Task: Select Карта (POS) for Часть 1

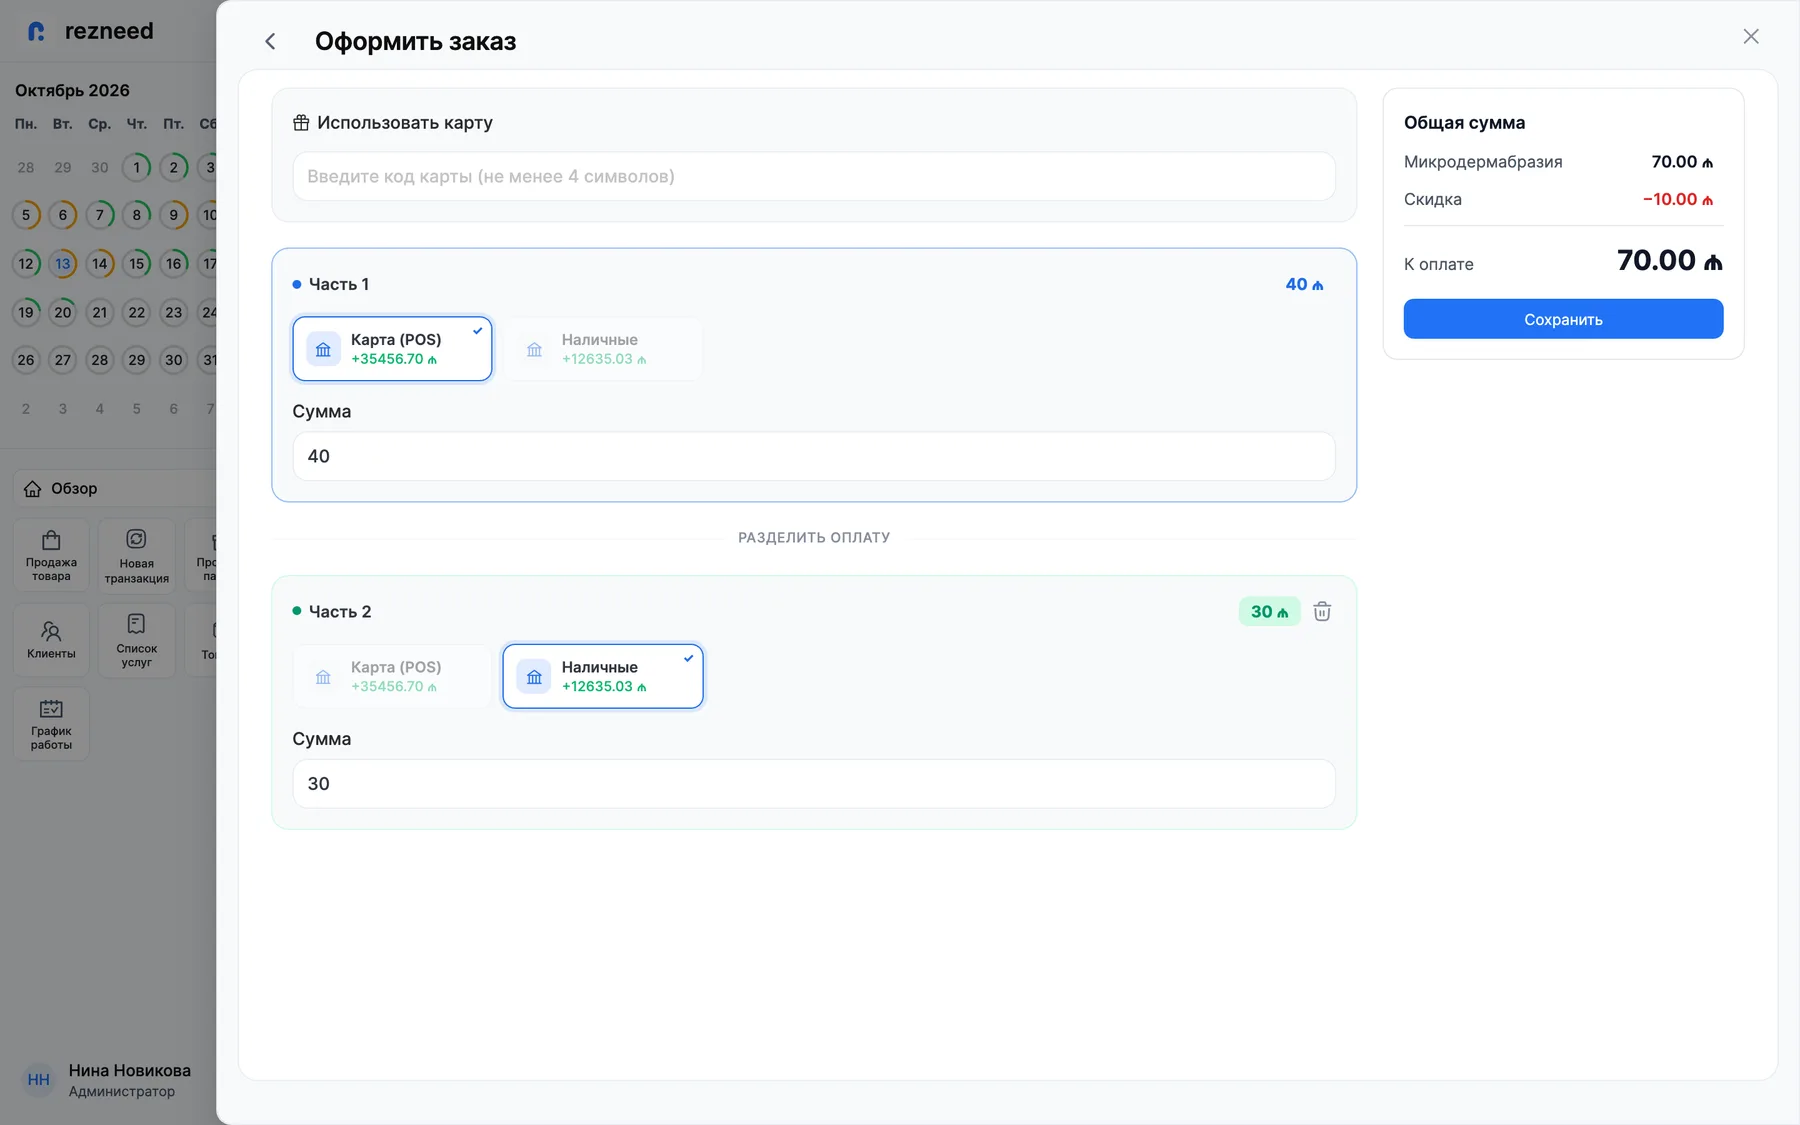Action: tap(392, 349)
